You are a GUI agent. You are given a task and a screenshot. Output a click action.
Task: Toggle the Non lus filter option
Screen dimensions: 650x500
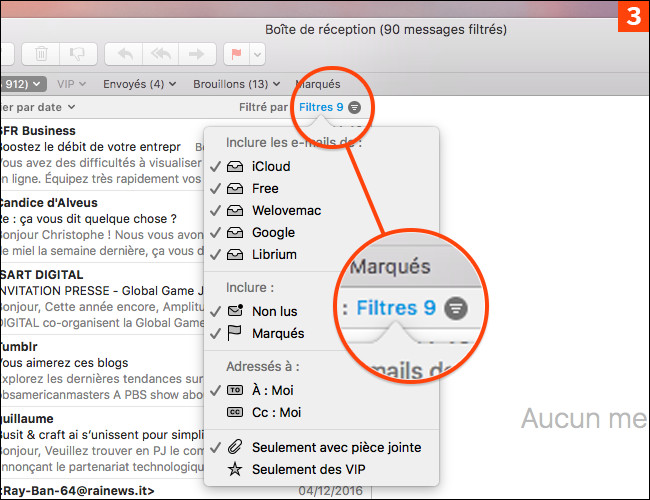[x=274, y=311]
